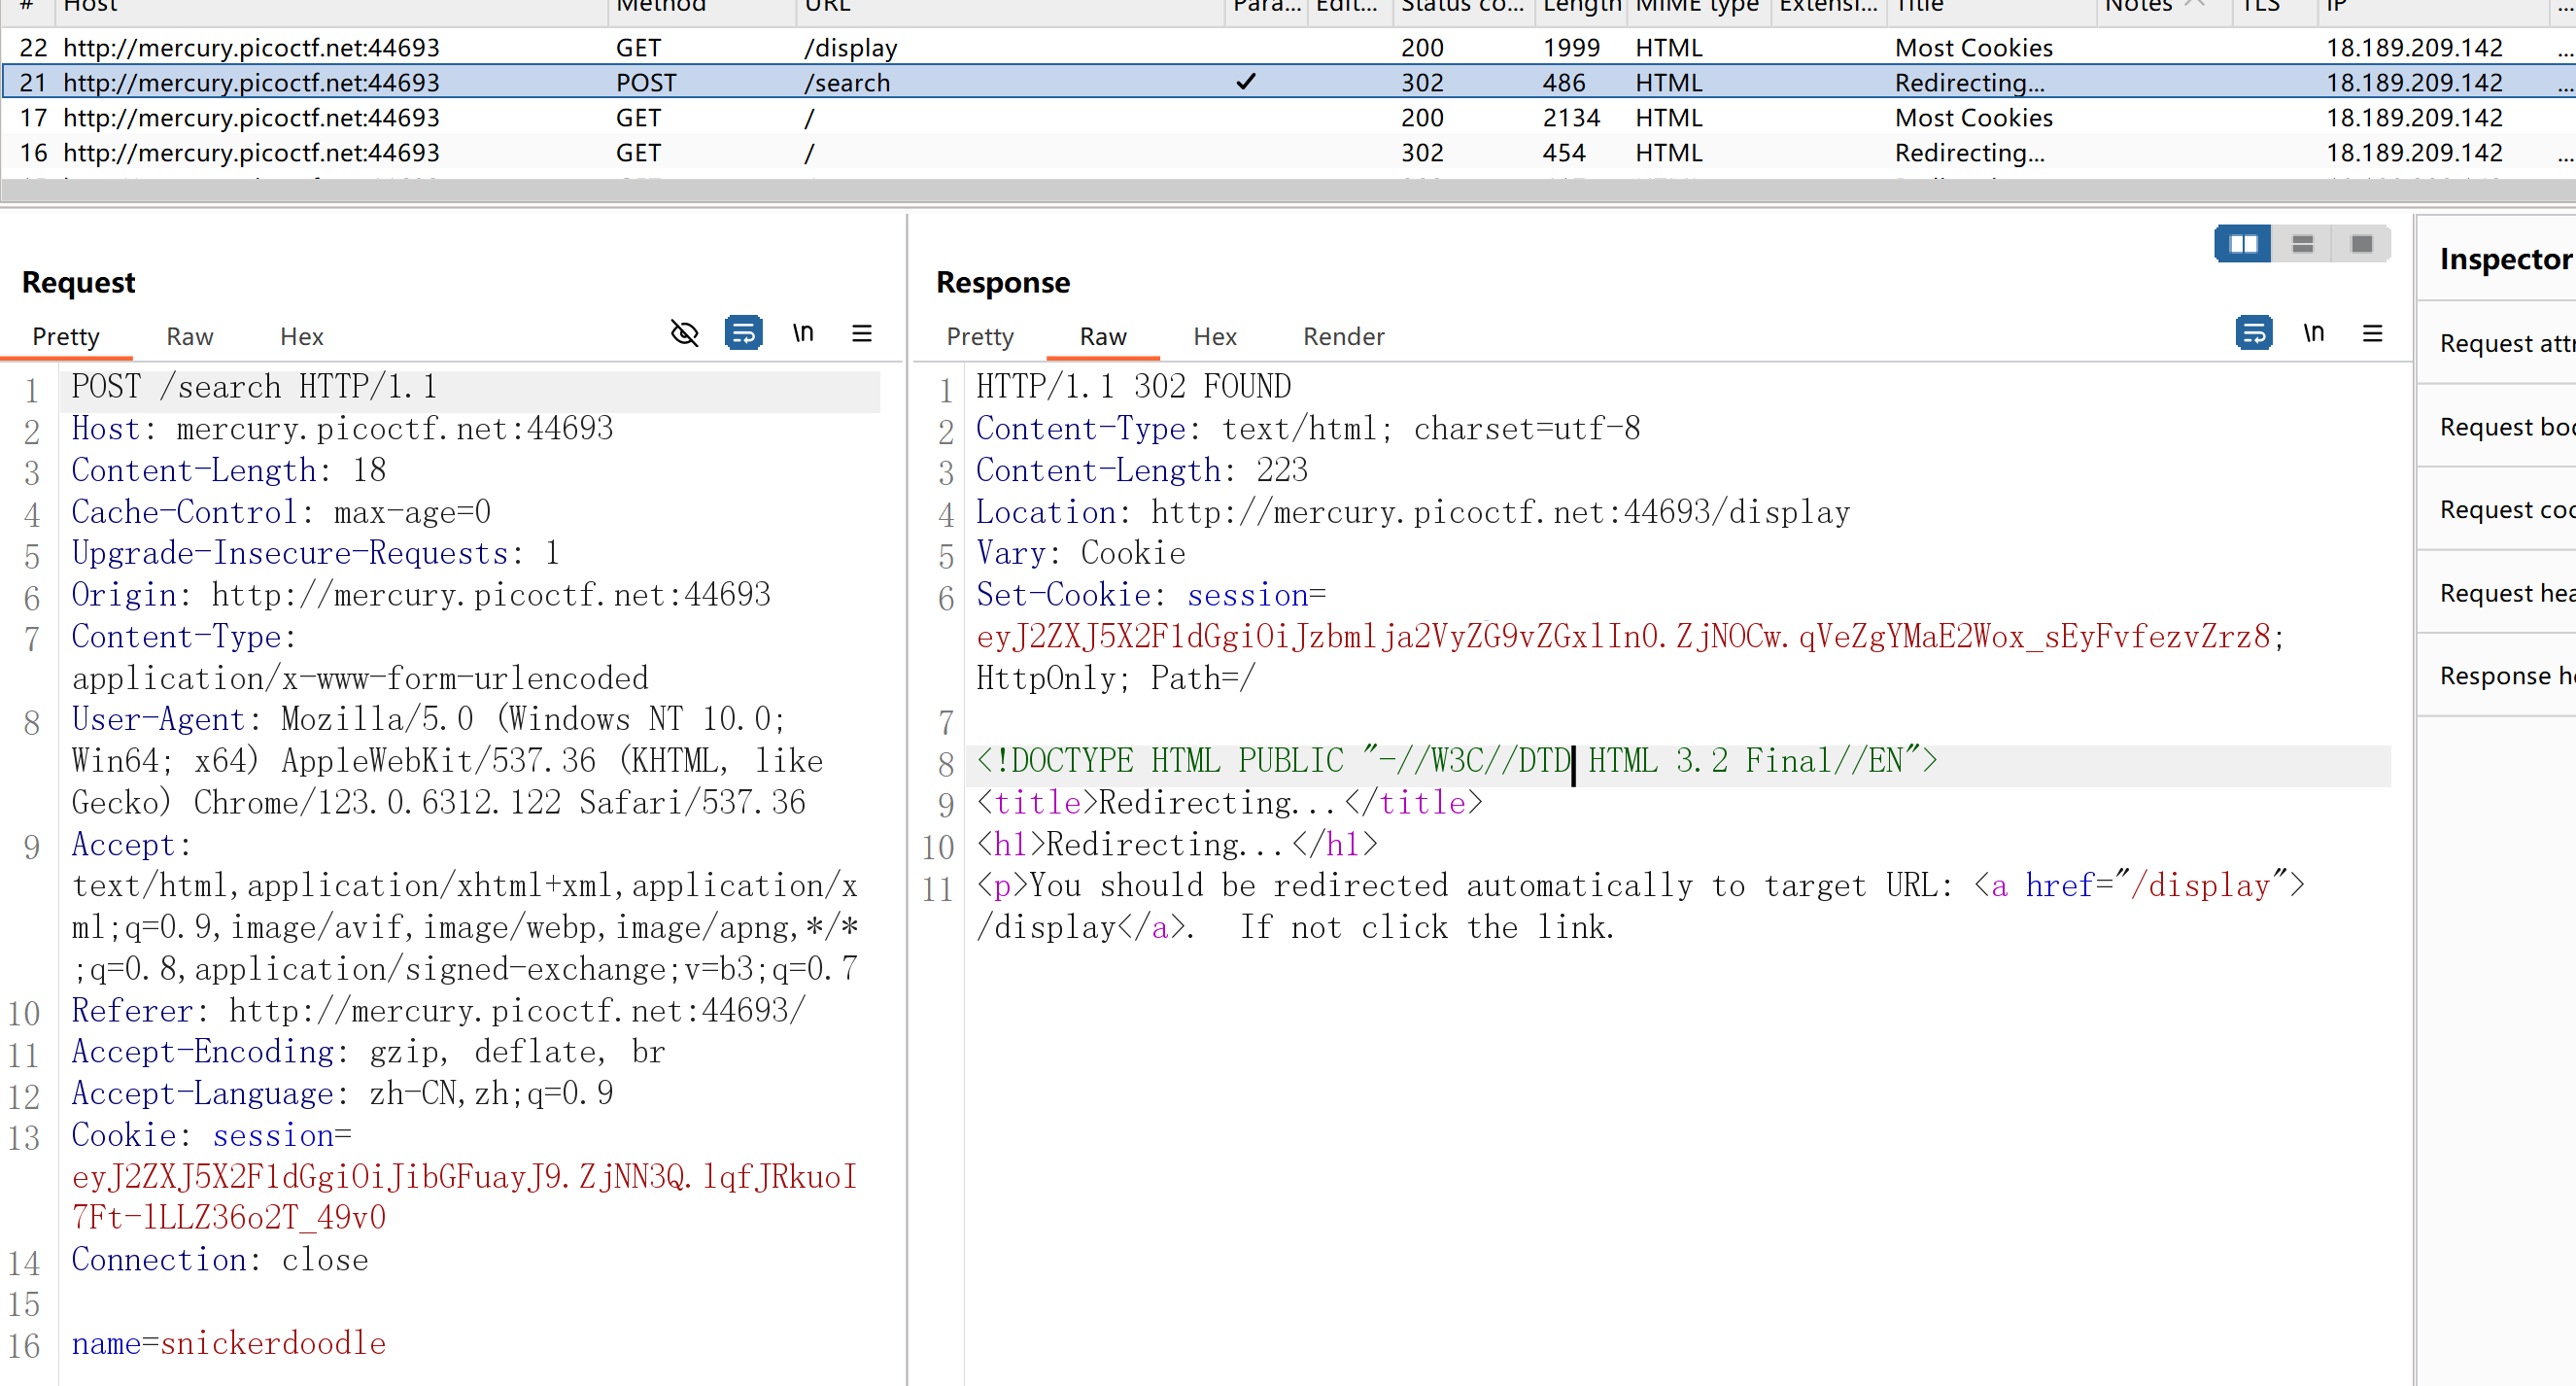This screenshot has width=2576, height=1386.
Task: Click request line 'POST /search HTTP/1.1'
Action: (254, 387)
